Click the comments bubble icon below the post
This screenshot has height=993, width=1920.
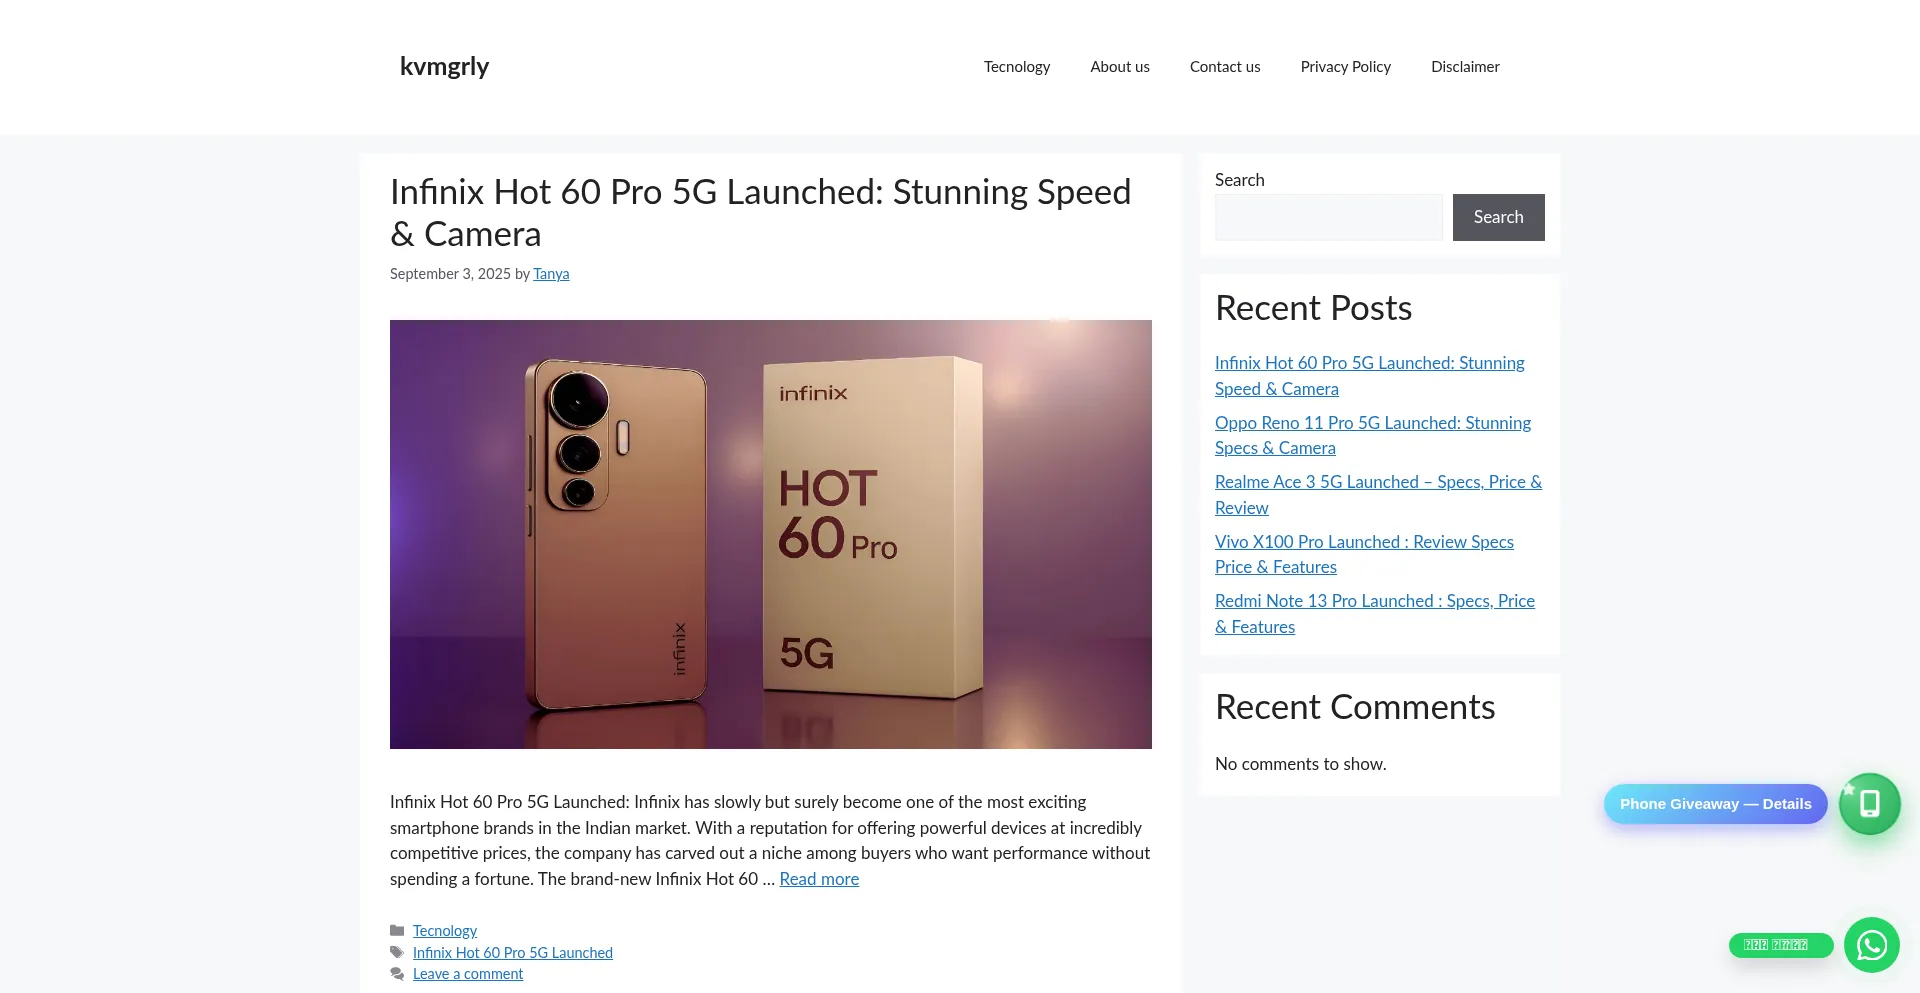(397, 974)
